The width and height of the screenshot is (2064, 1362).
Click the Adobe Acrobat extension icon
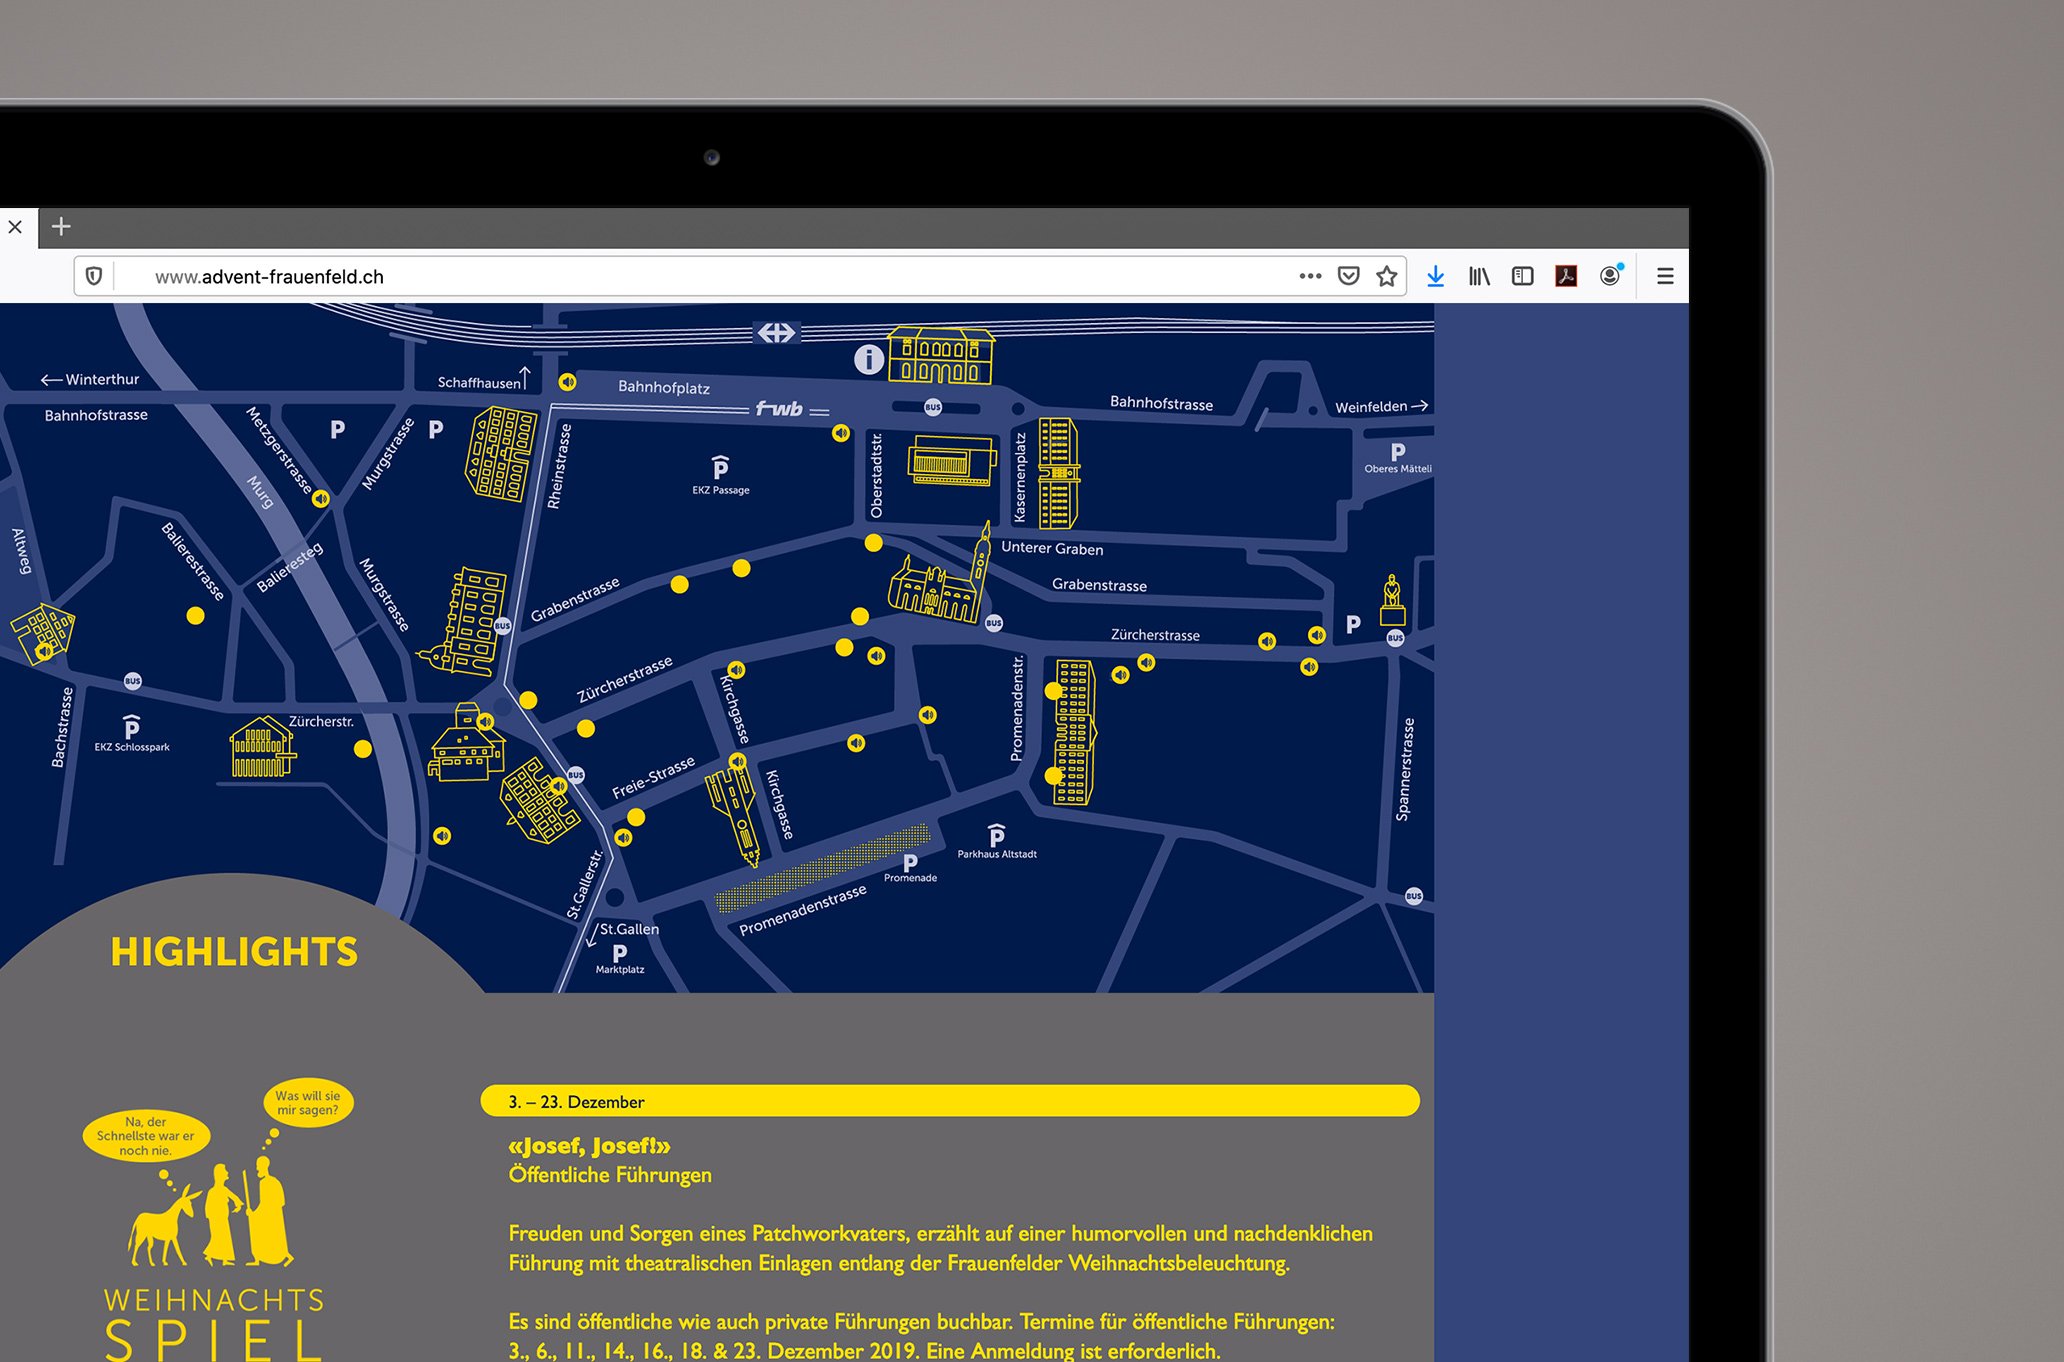coord(1566,276)
